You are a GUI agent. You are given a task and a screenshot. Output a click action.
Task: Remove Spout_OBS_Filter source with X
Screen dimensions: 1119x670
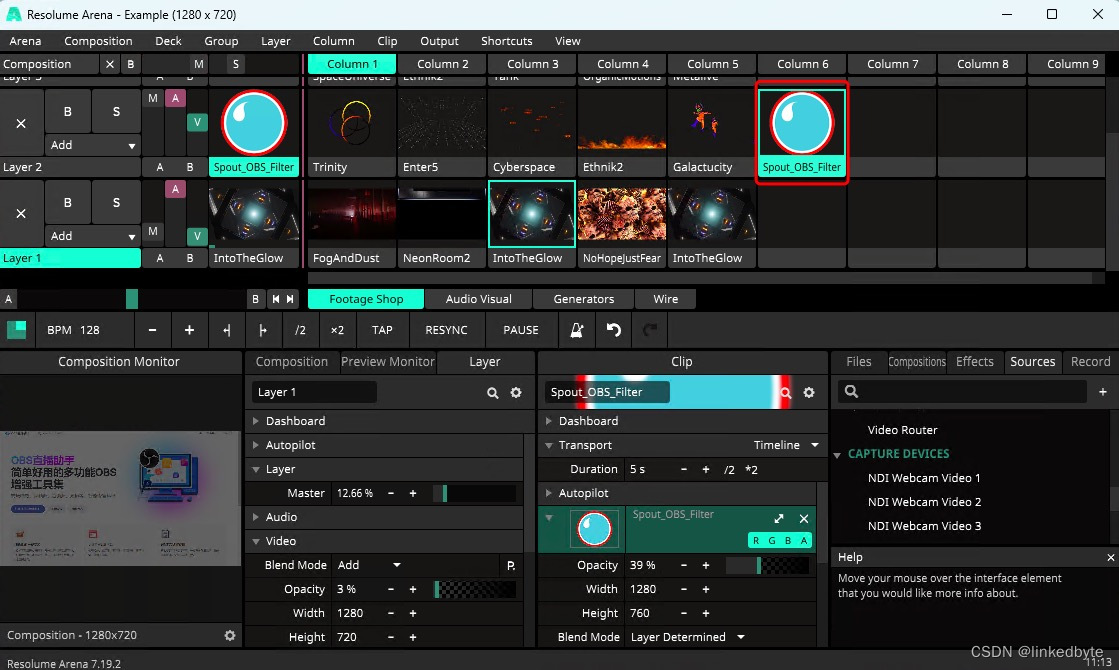point(804,519)
